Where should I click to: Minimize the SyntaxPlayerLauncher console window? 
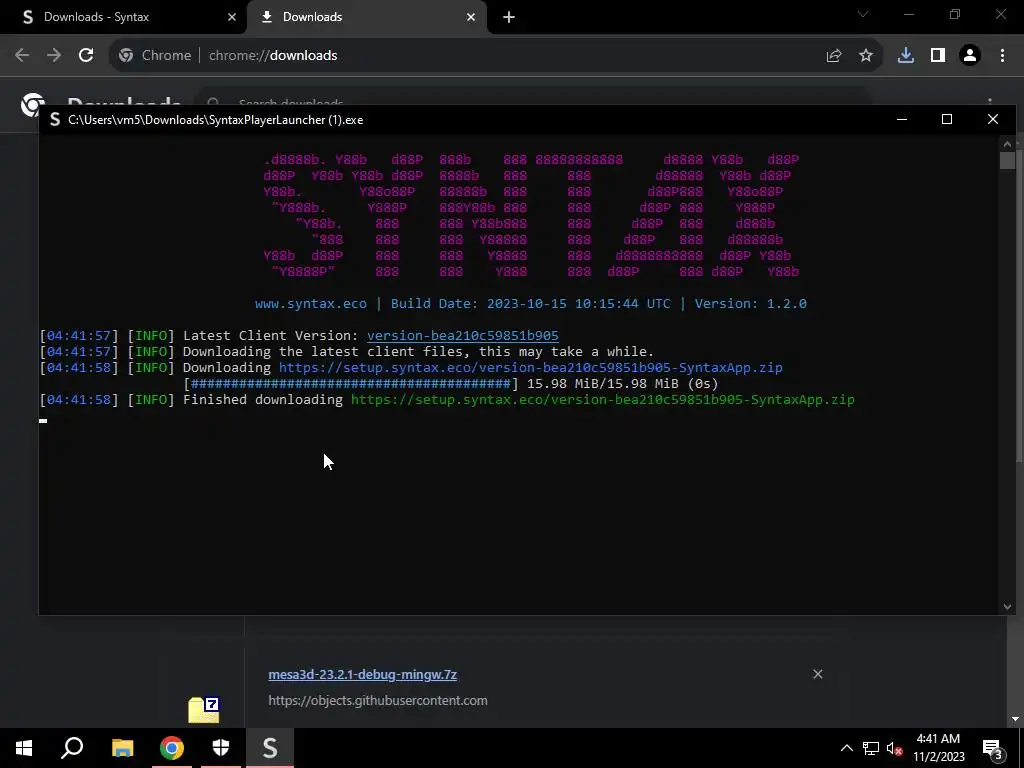(x=902, y=119)
